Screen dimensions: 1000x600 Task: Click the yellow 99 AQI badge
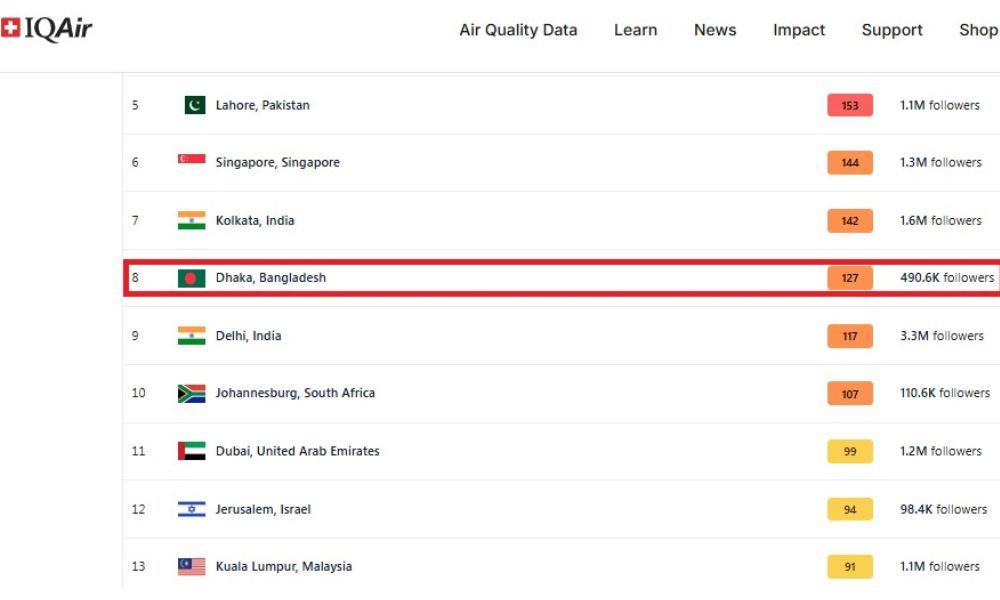click(x=849, y=451)
